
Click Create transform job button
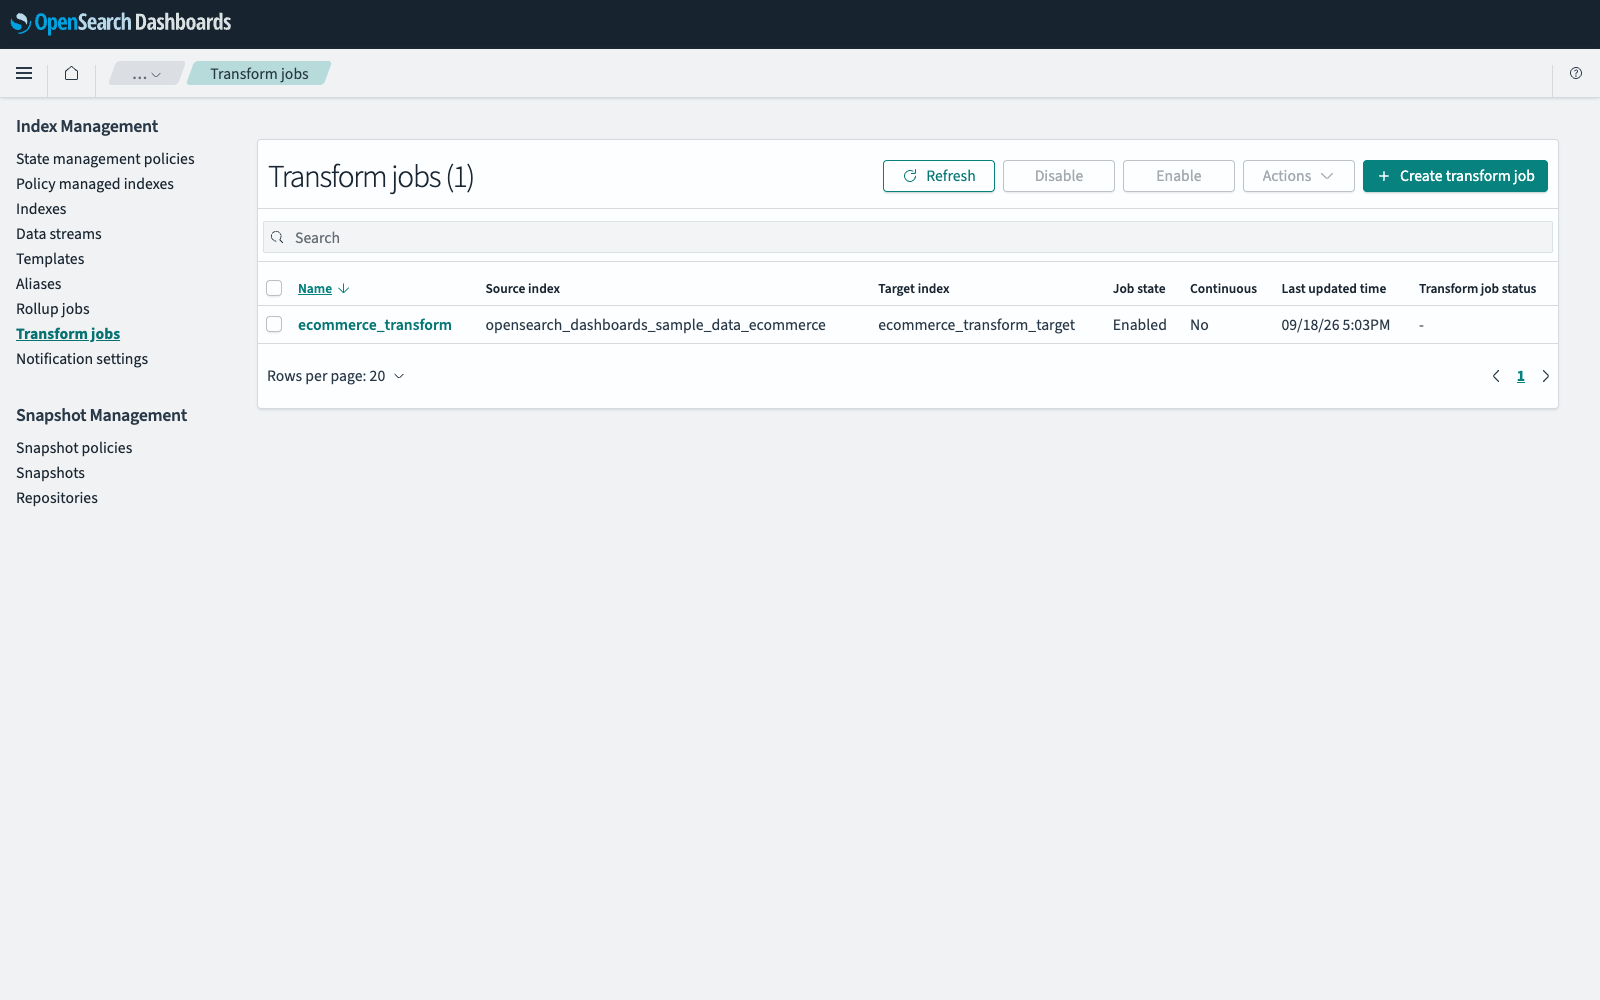click(1455, 176)
